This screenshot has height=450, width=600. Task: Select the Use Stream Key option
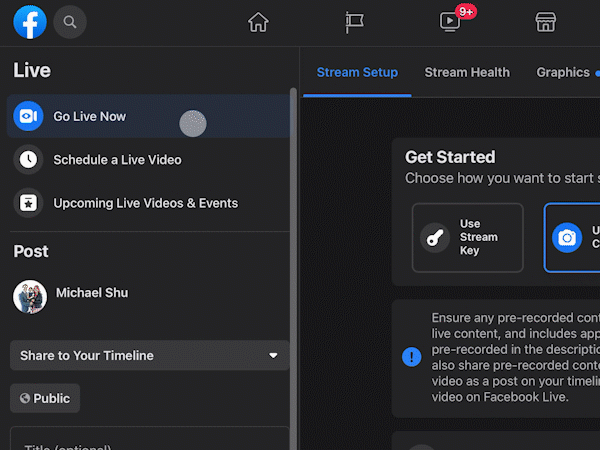click(x=467, y=238)
